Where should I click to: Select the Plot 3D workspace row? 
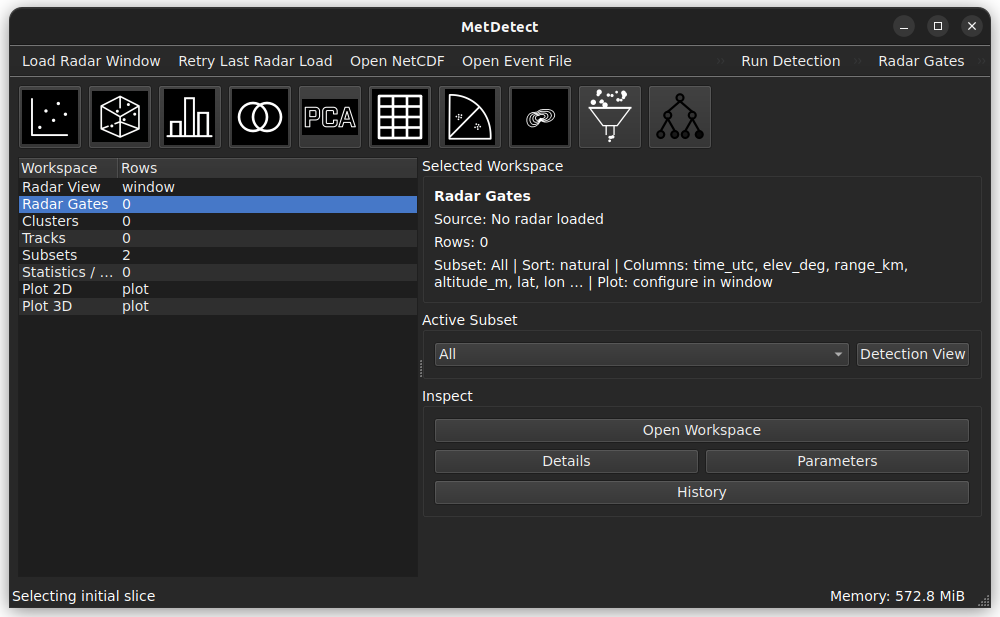[x=218, y=306]
